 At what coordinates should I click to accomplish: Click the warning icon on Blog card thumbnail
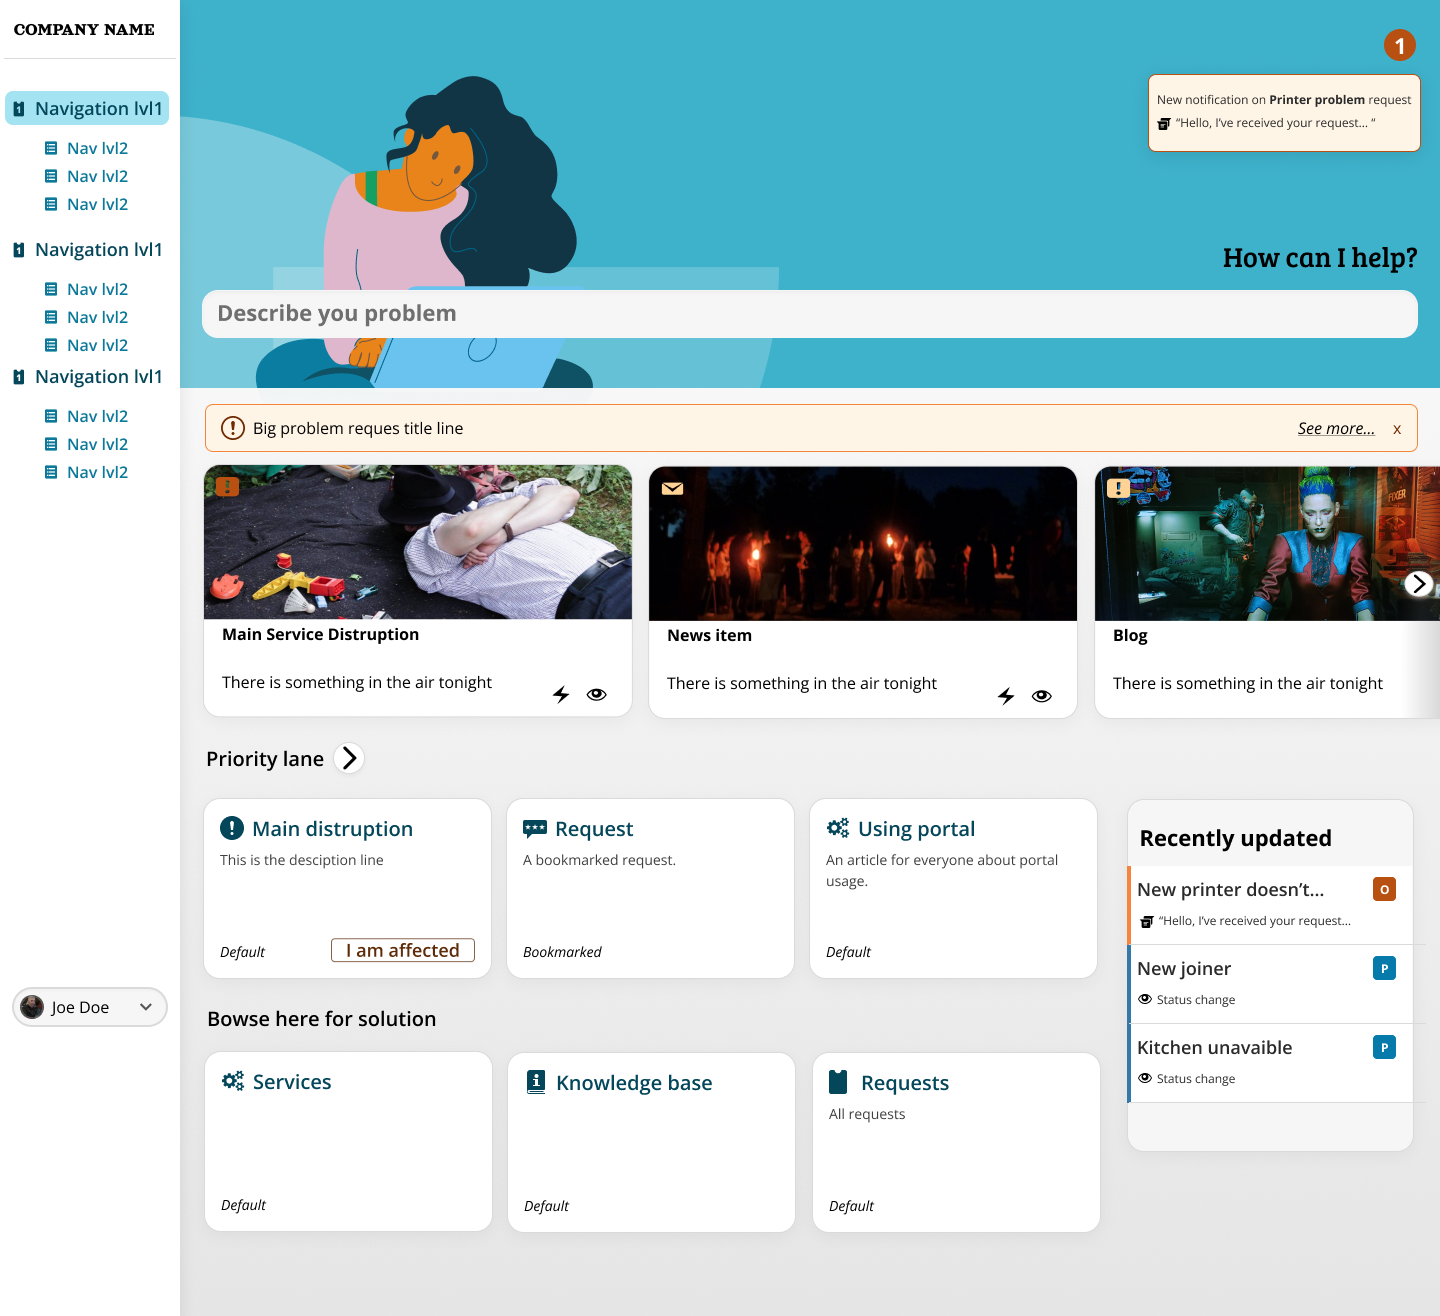pos(1118,488)
